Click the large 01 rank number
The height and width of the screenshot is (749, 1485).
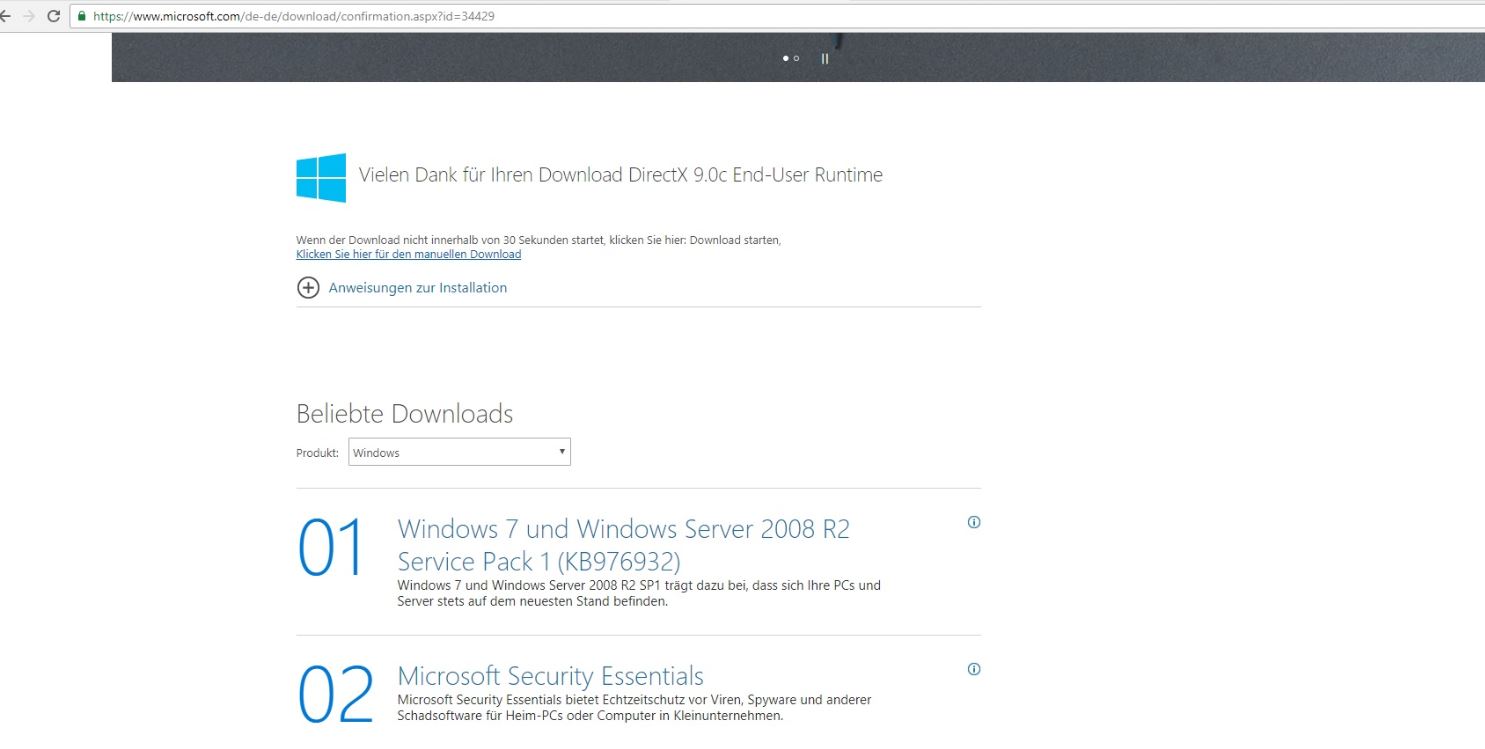coord(332,548)
